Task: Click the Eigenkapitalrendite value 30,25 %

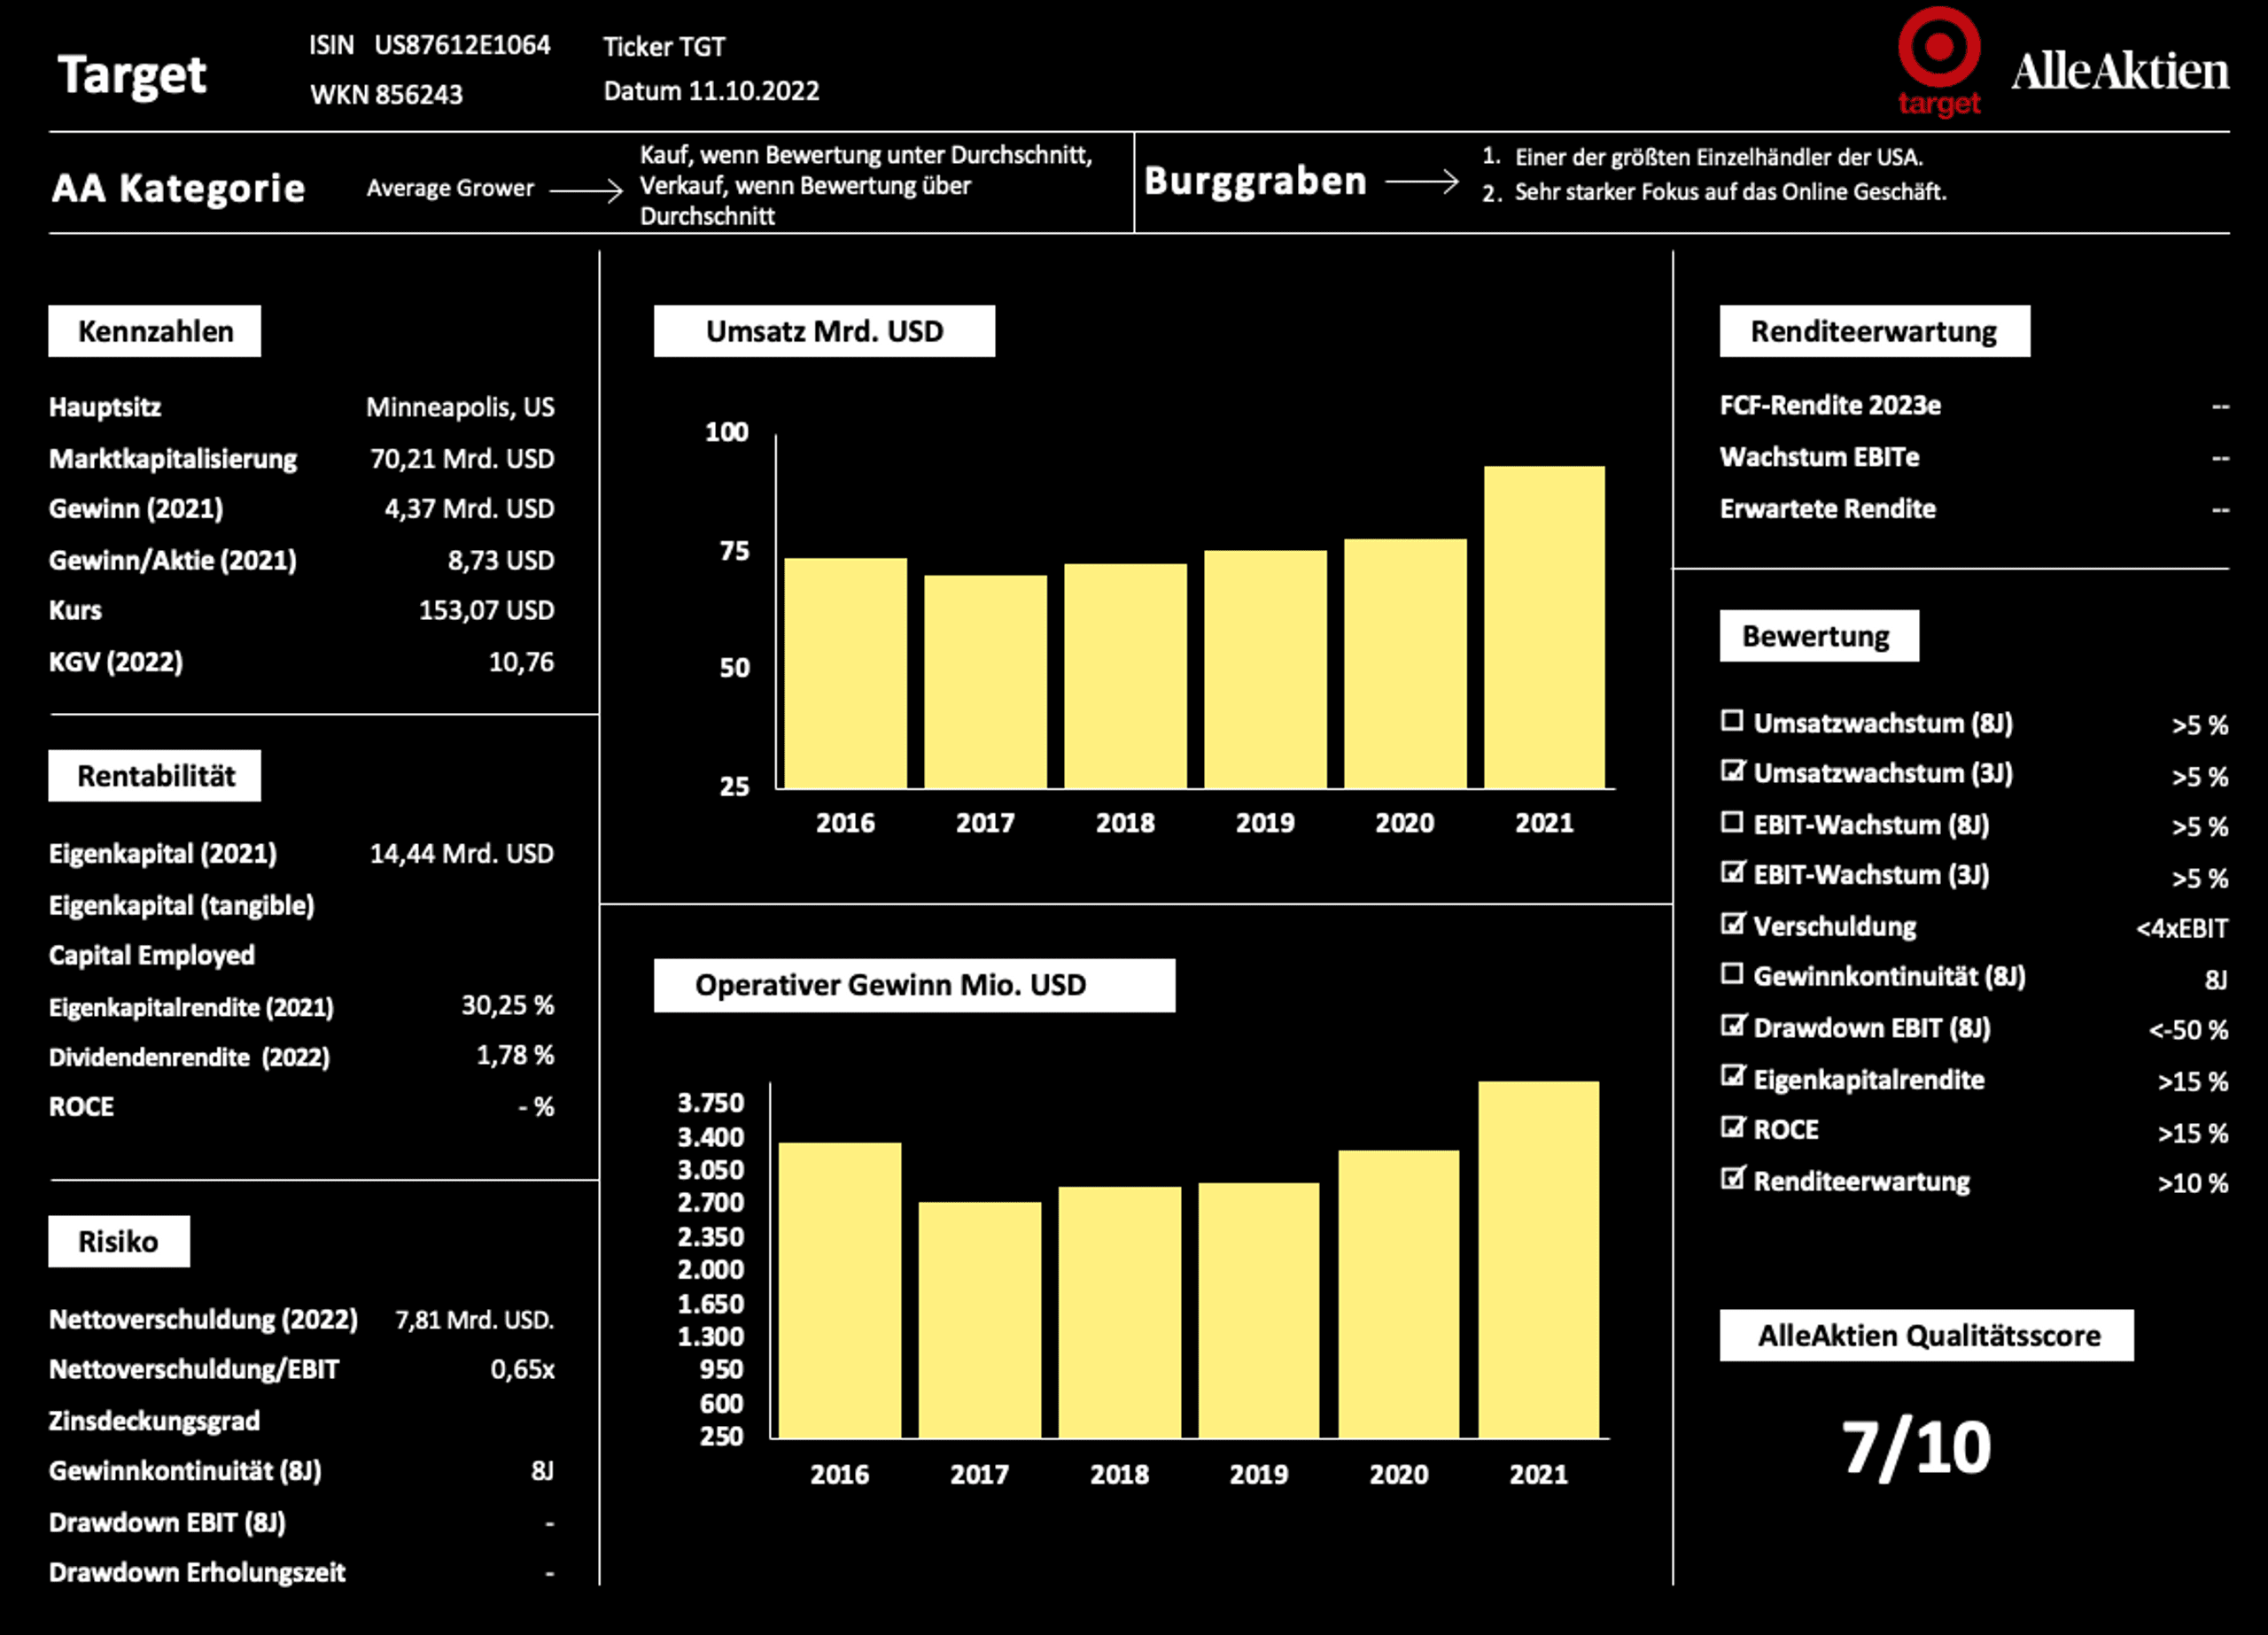Action: pyautogui.click(x=507, y=1005)
